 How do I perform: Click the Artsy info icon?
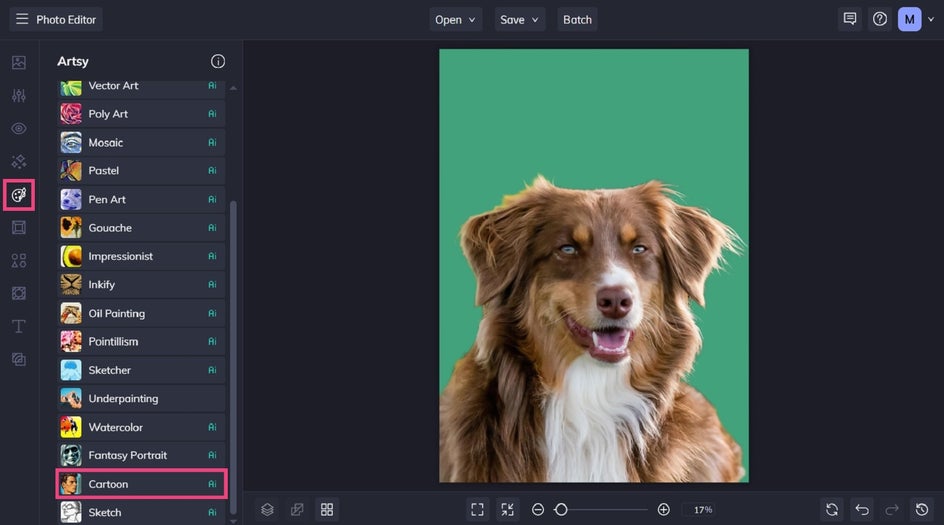click(218, 61)
